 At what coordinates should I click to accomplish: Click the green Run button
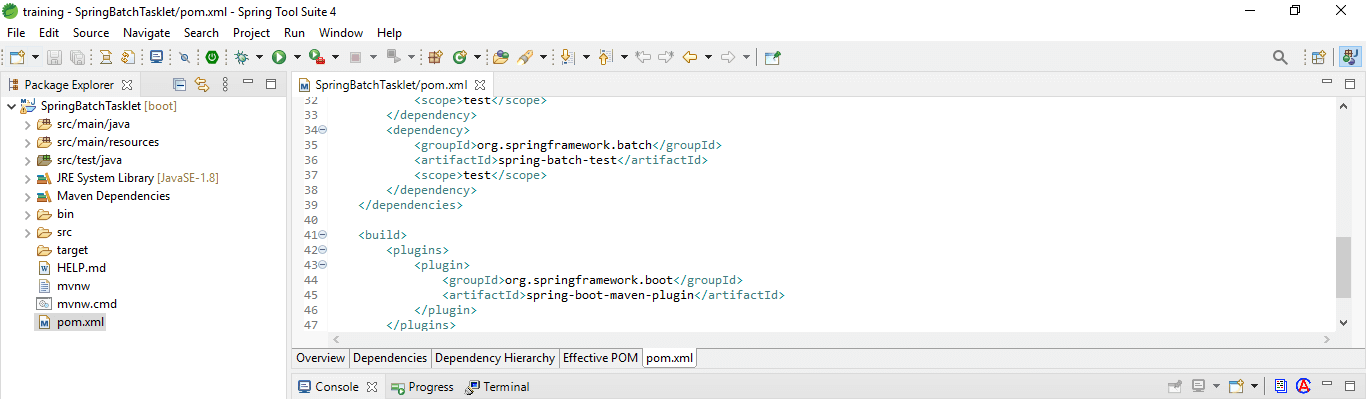pyautogui.click(x=279, y=58)
